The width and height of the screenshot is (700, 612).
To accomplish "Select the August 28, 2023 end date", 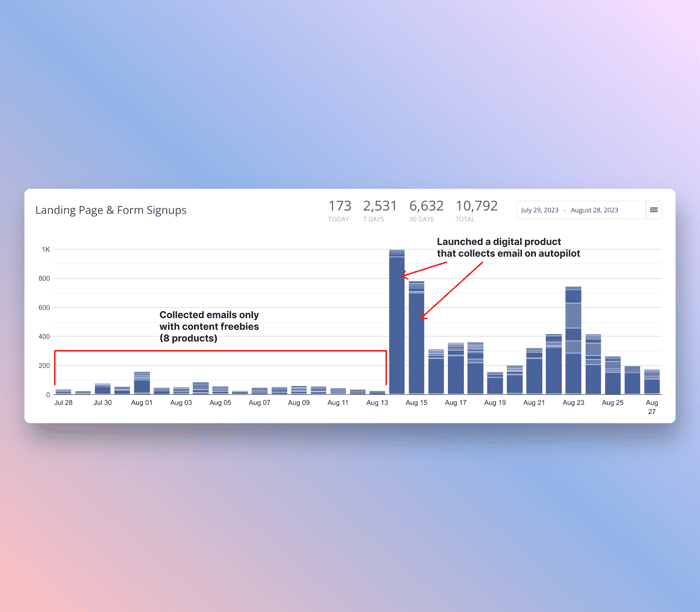I will click(594, 210).
